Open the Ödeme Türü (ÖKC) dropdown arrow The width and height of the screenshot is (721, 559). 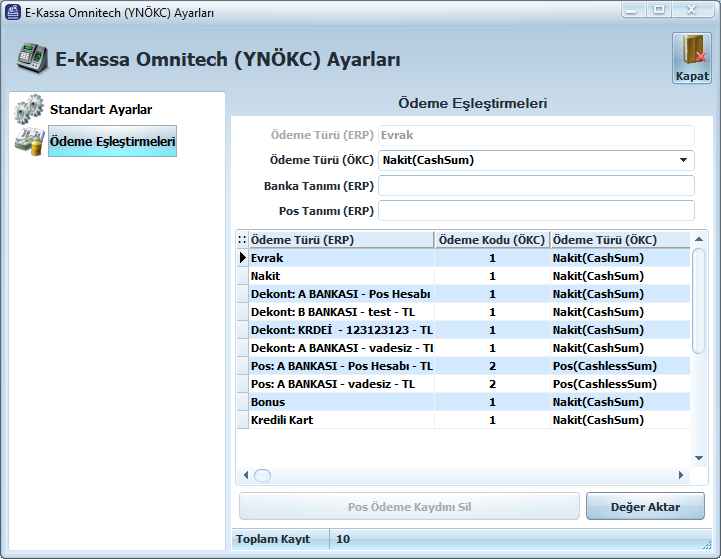point(683,160)
